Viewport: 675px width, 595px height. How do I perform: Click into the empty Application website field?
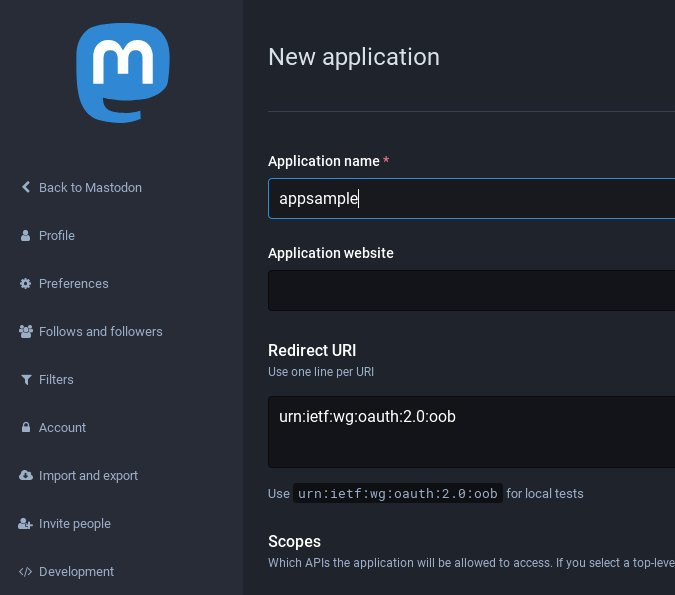pos(471,290)
